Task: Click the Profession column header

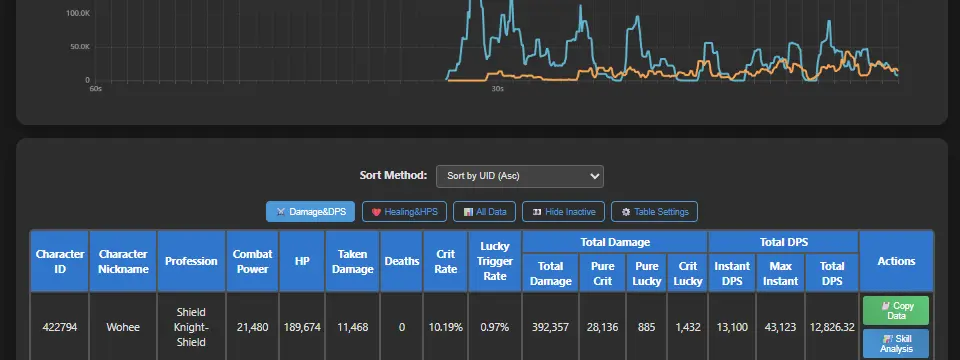Action: pyautogui.click(x=192, y=261)
